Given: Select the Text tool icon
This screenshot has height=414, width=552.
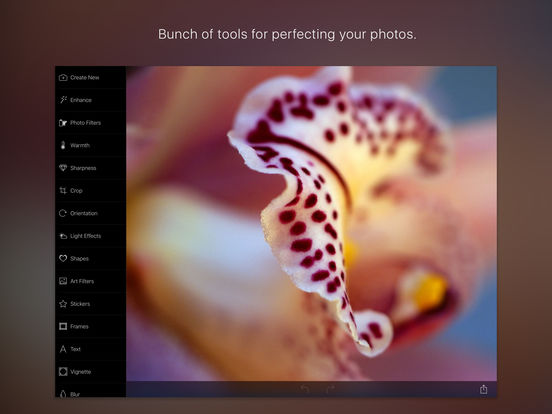Looking at the screenshot, I should coord(63,349).
